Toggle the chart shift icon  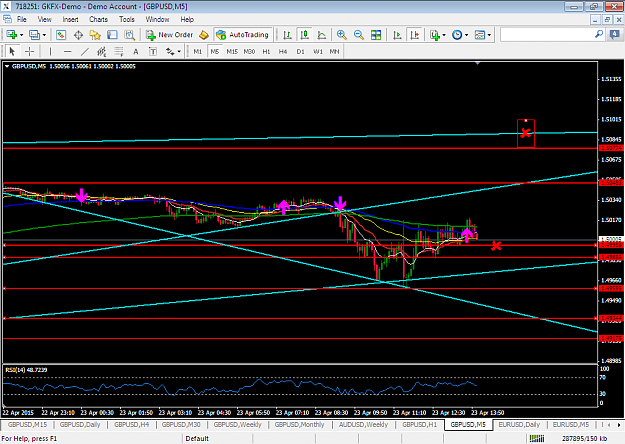click(415, 35)
